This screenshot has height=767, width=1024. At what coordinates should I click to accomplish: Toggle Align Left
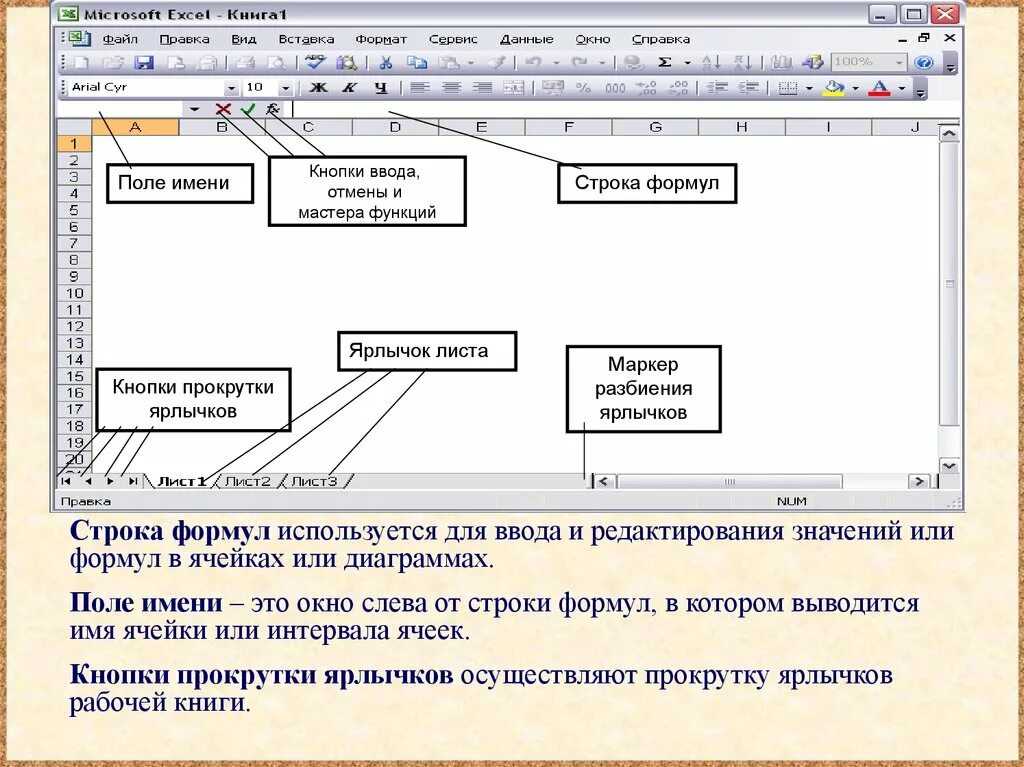[x=420, y=88]
